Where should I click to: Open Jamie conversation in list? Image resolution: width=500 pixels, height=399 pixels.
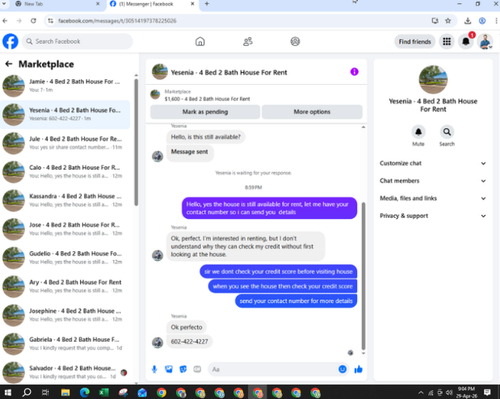point(65,86)
